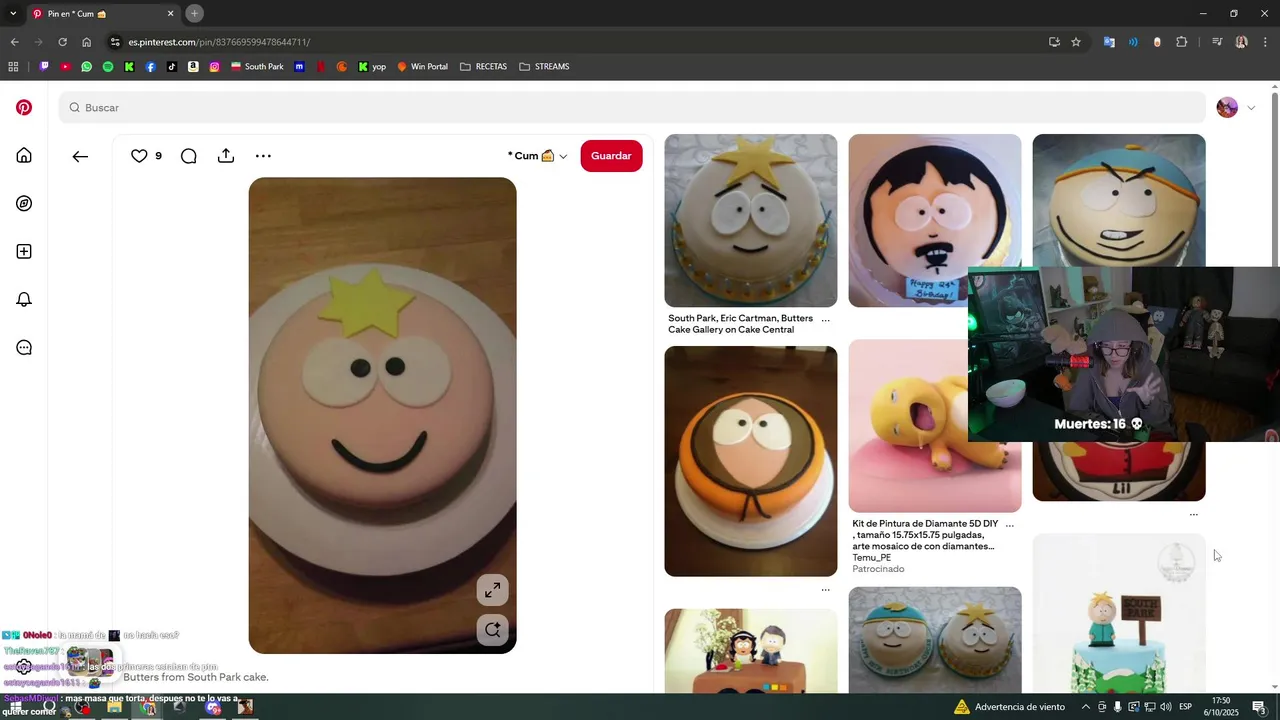Open Facebook bookmark

point(151,67)
